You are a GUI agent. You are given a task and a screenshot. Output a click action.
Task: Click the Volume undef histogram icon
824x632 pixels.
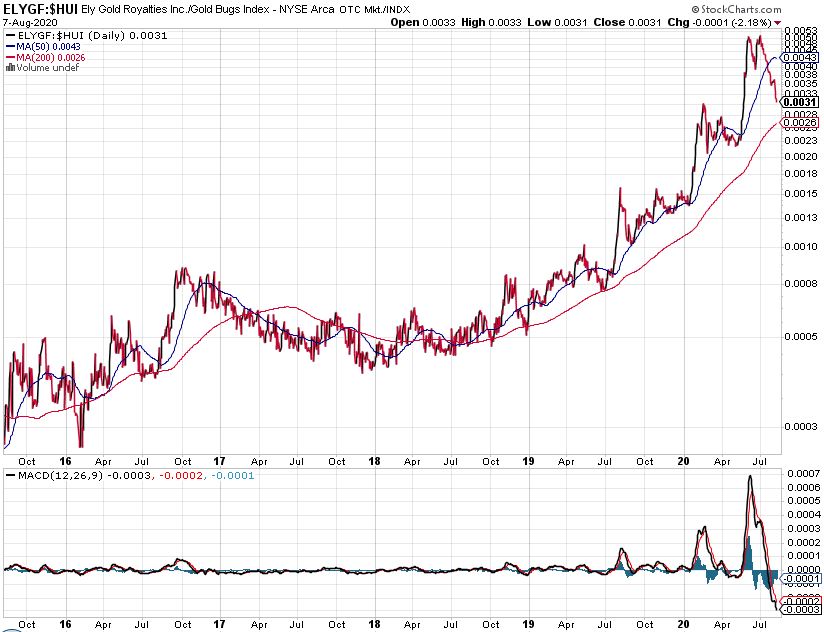pyautogui.click(x=11, y=67)
